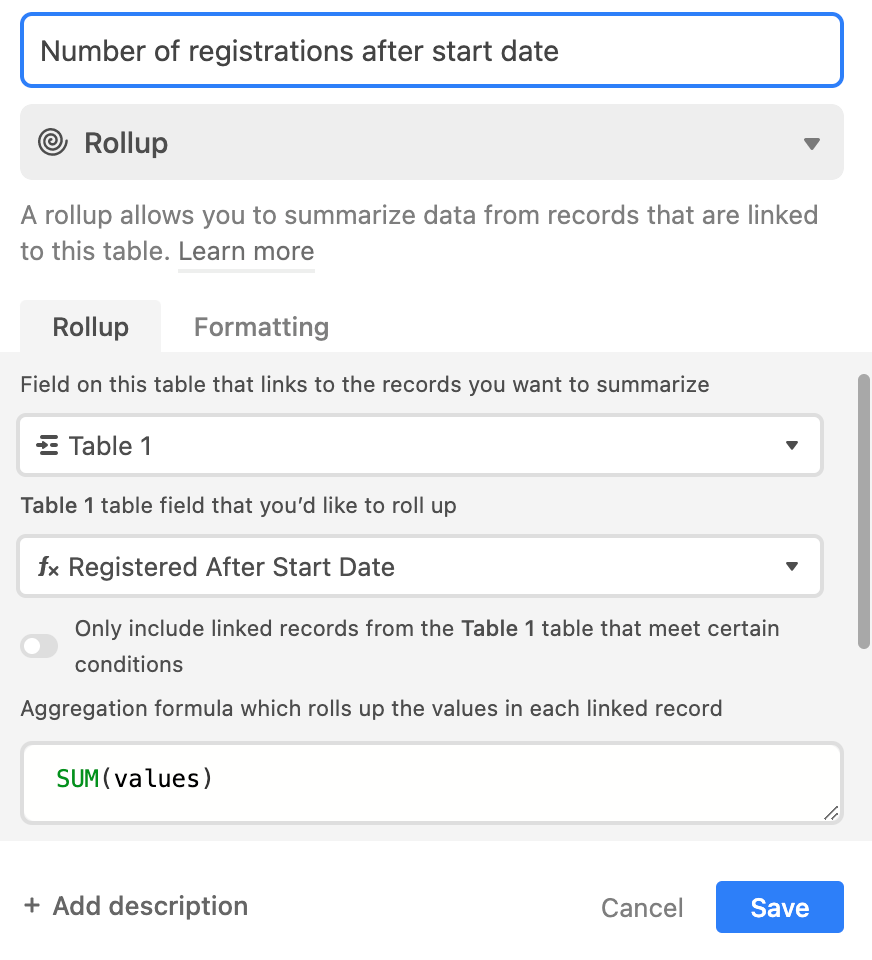The image size is (872, 960).
Task: Click the field name input box
Action: point(432,51)
